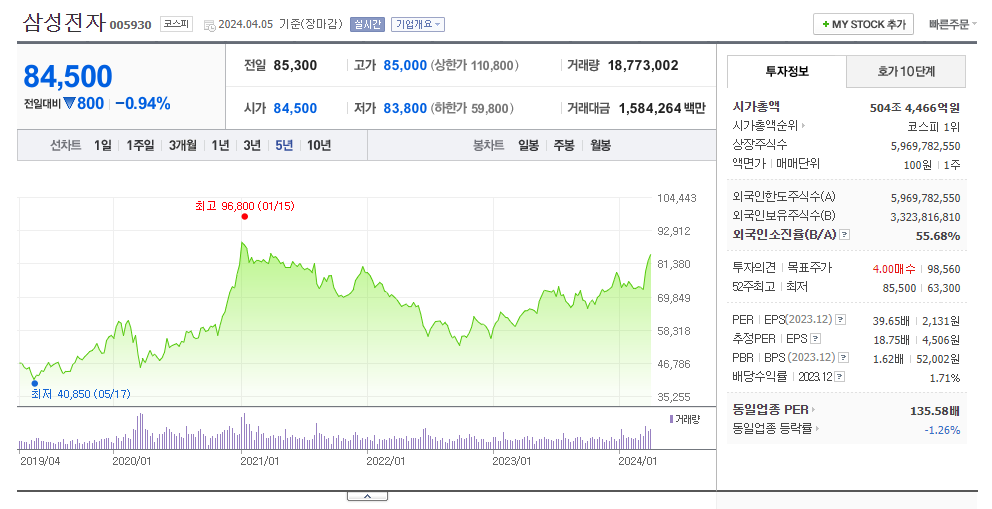Viewport: 992px width, 509px height.
Task: Click the current price 84,500 headline
Action: click(x=68, y=77)
